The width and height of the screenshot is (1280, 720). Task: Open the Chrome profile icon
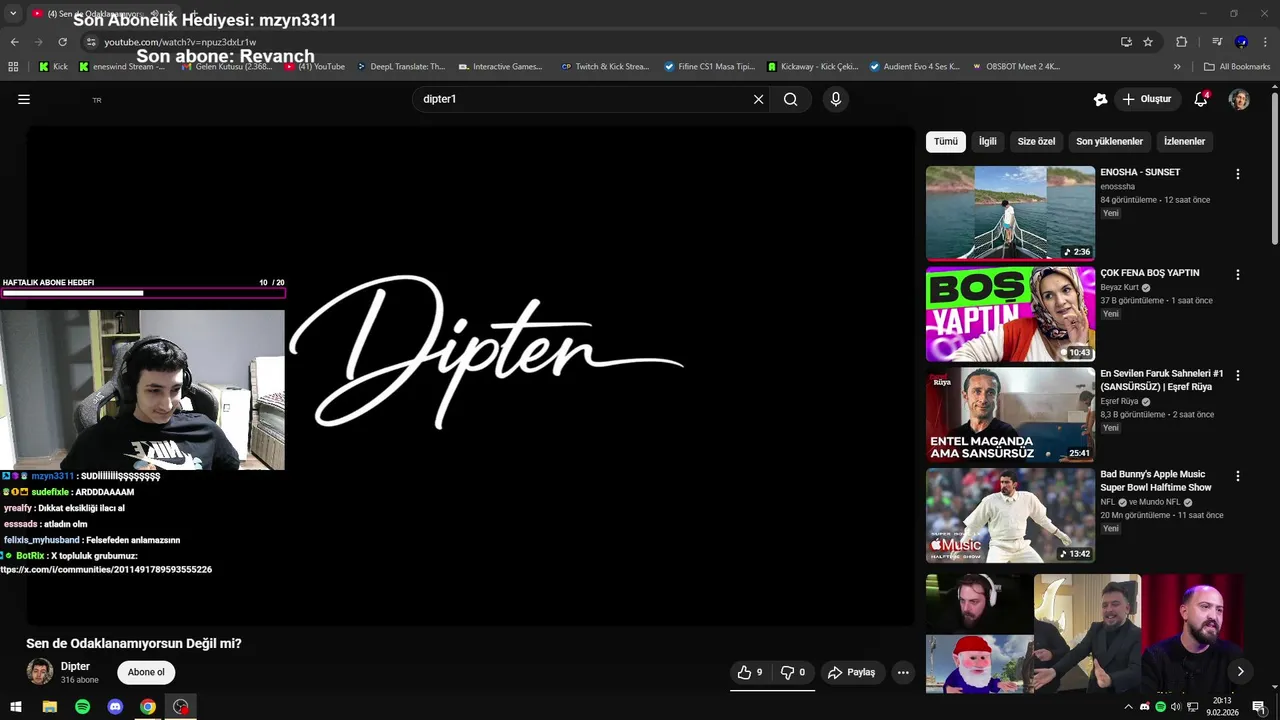click(1241, 42)
